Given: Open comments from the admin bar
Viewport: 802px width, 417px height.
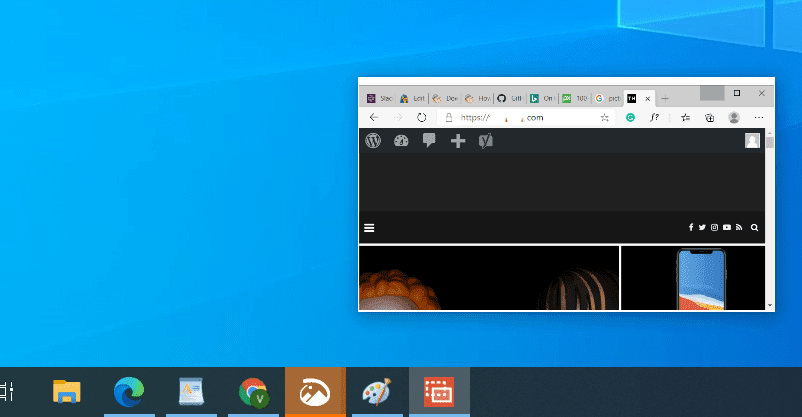Looking at the screenshot, I should coord(429,141).
